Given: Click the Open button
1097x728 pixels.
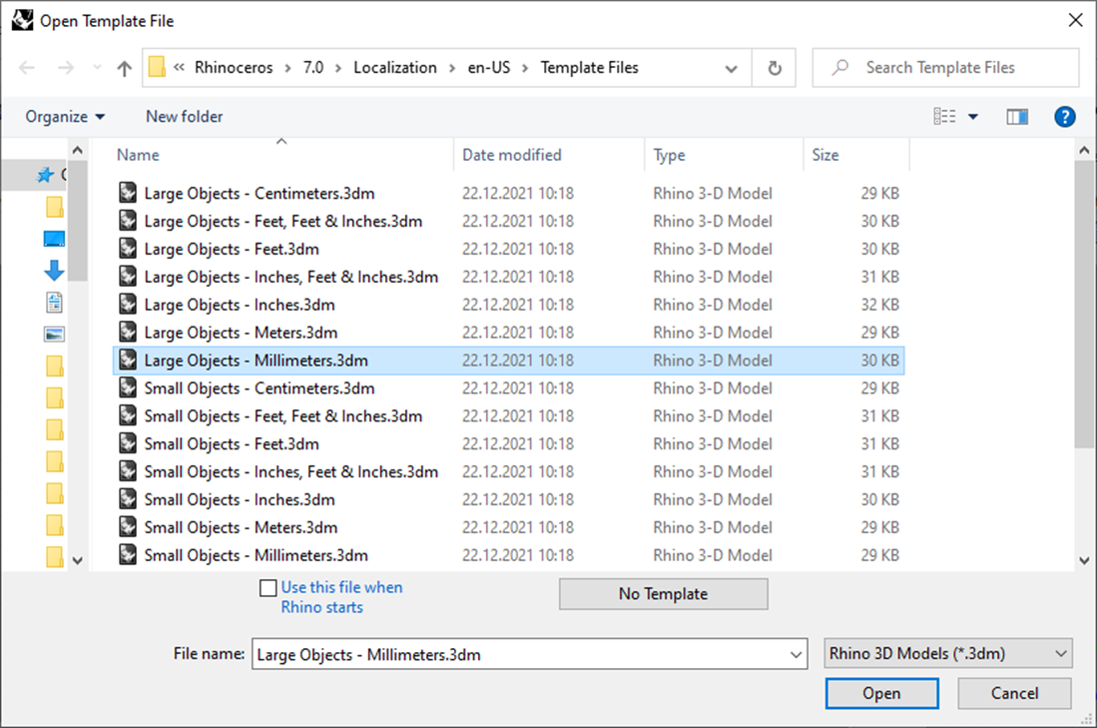Looking at the screenshot, I should [882, 693].
